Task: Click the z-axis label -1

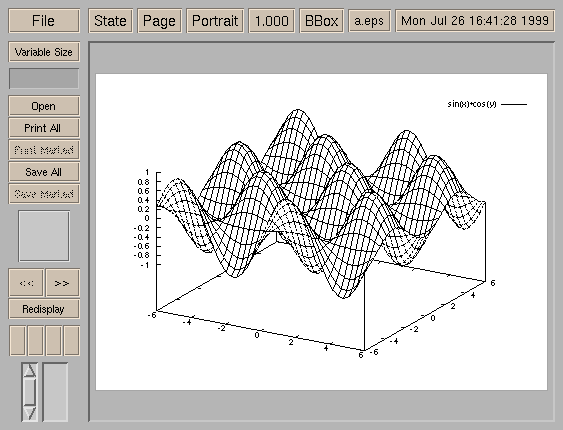Action: pyautogui.click(x=145, y=265)
